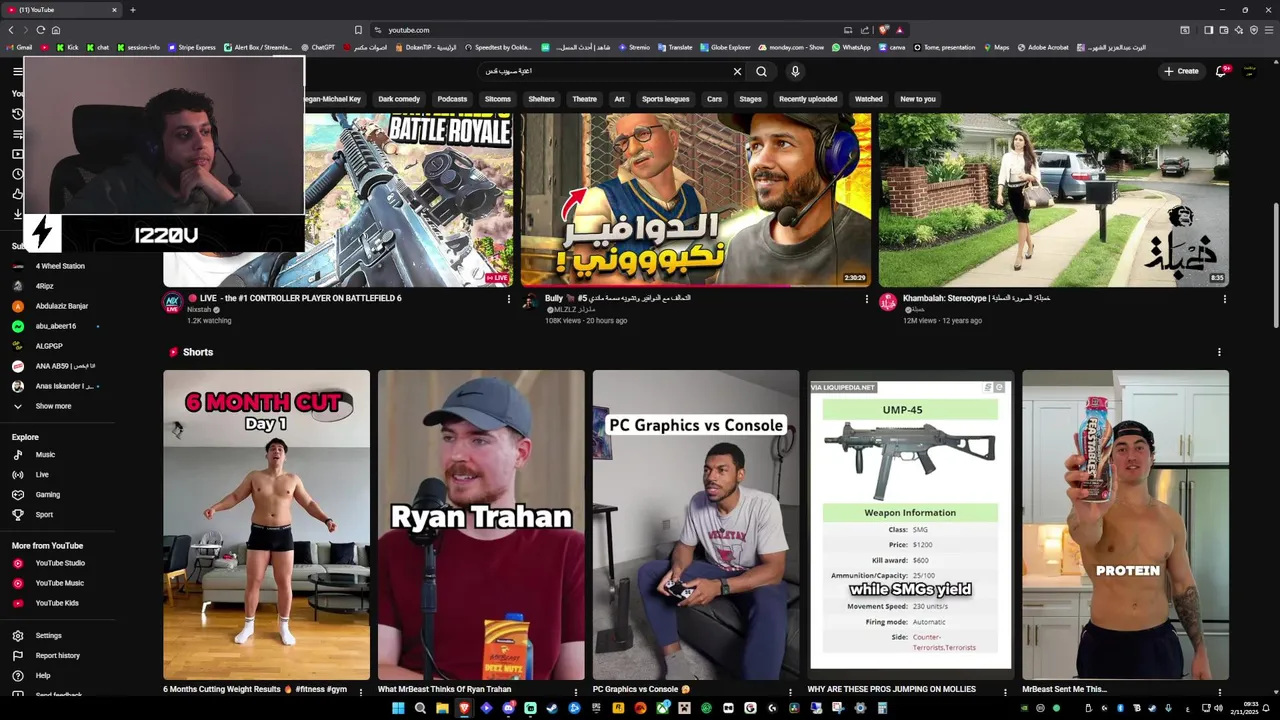Open File Explorer from the taskbar

tap(442, 708)
